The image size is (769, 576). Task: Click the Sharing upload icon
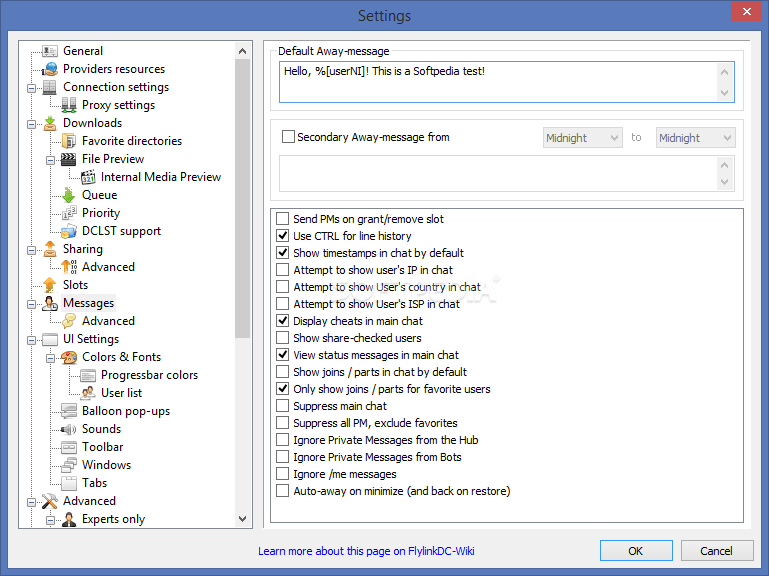point(50,249)
